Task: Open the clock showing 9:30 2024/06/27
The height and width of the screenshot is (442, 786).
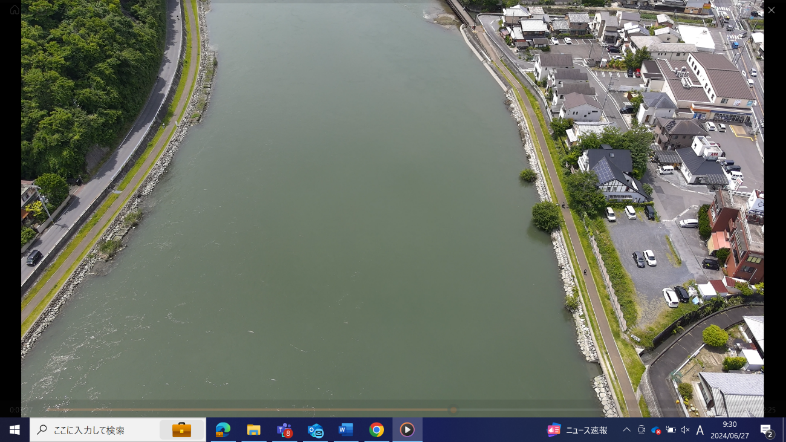Action: pyautogui.click(x=729, y=430)
